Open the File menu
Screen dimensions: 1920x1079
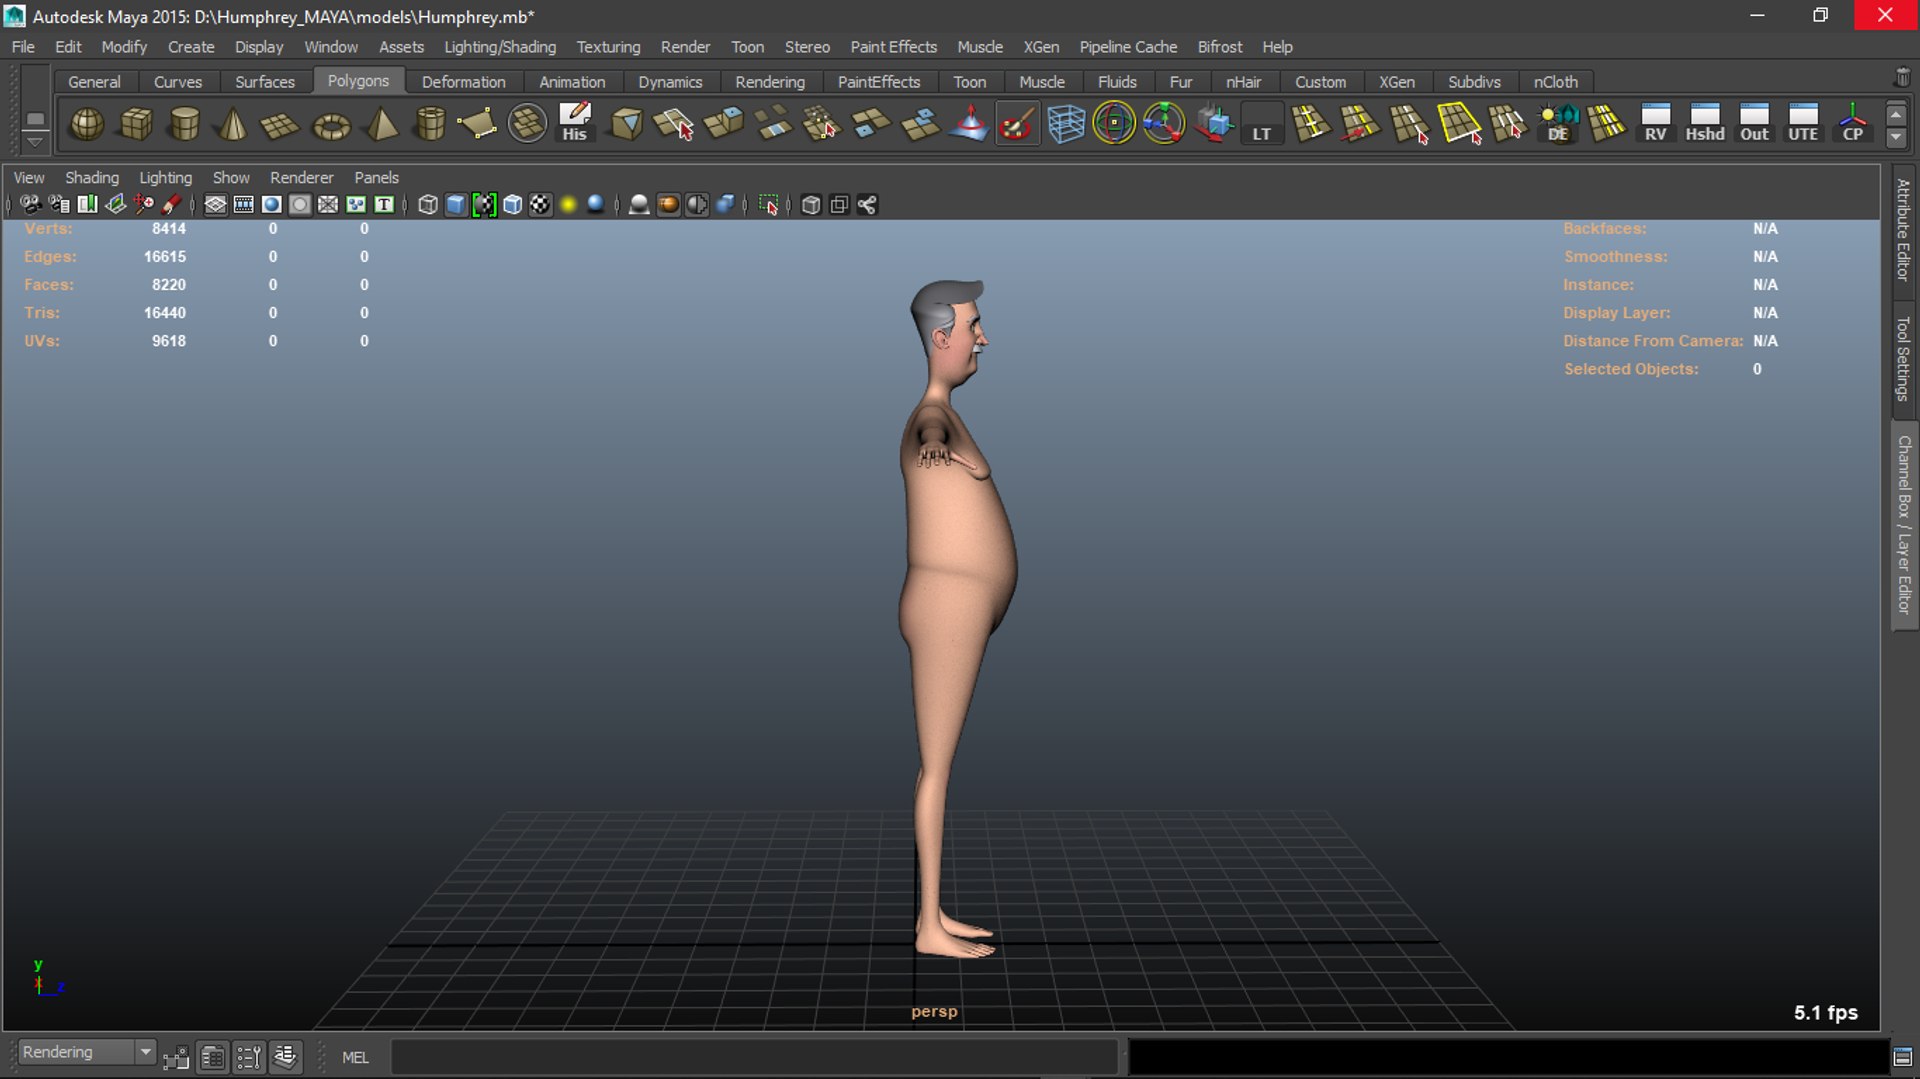23,47
